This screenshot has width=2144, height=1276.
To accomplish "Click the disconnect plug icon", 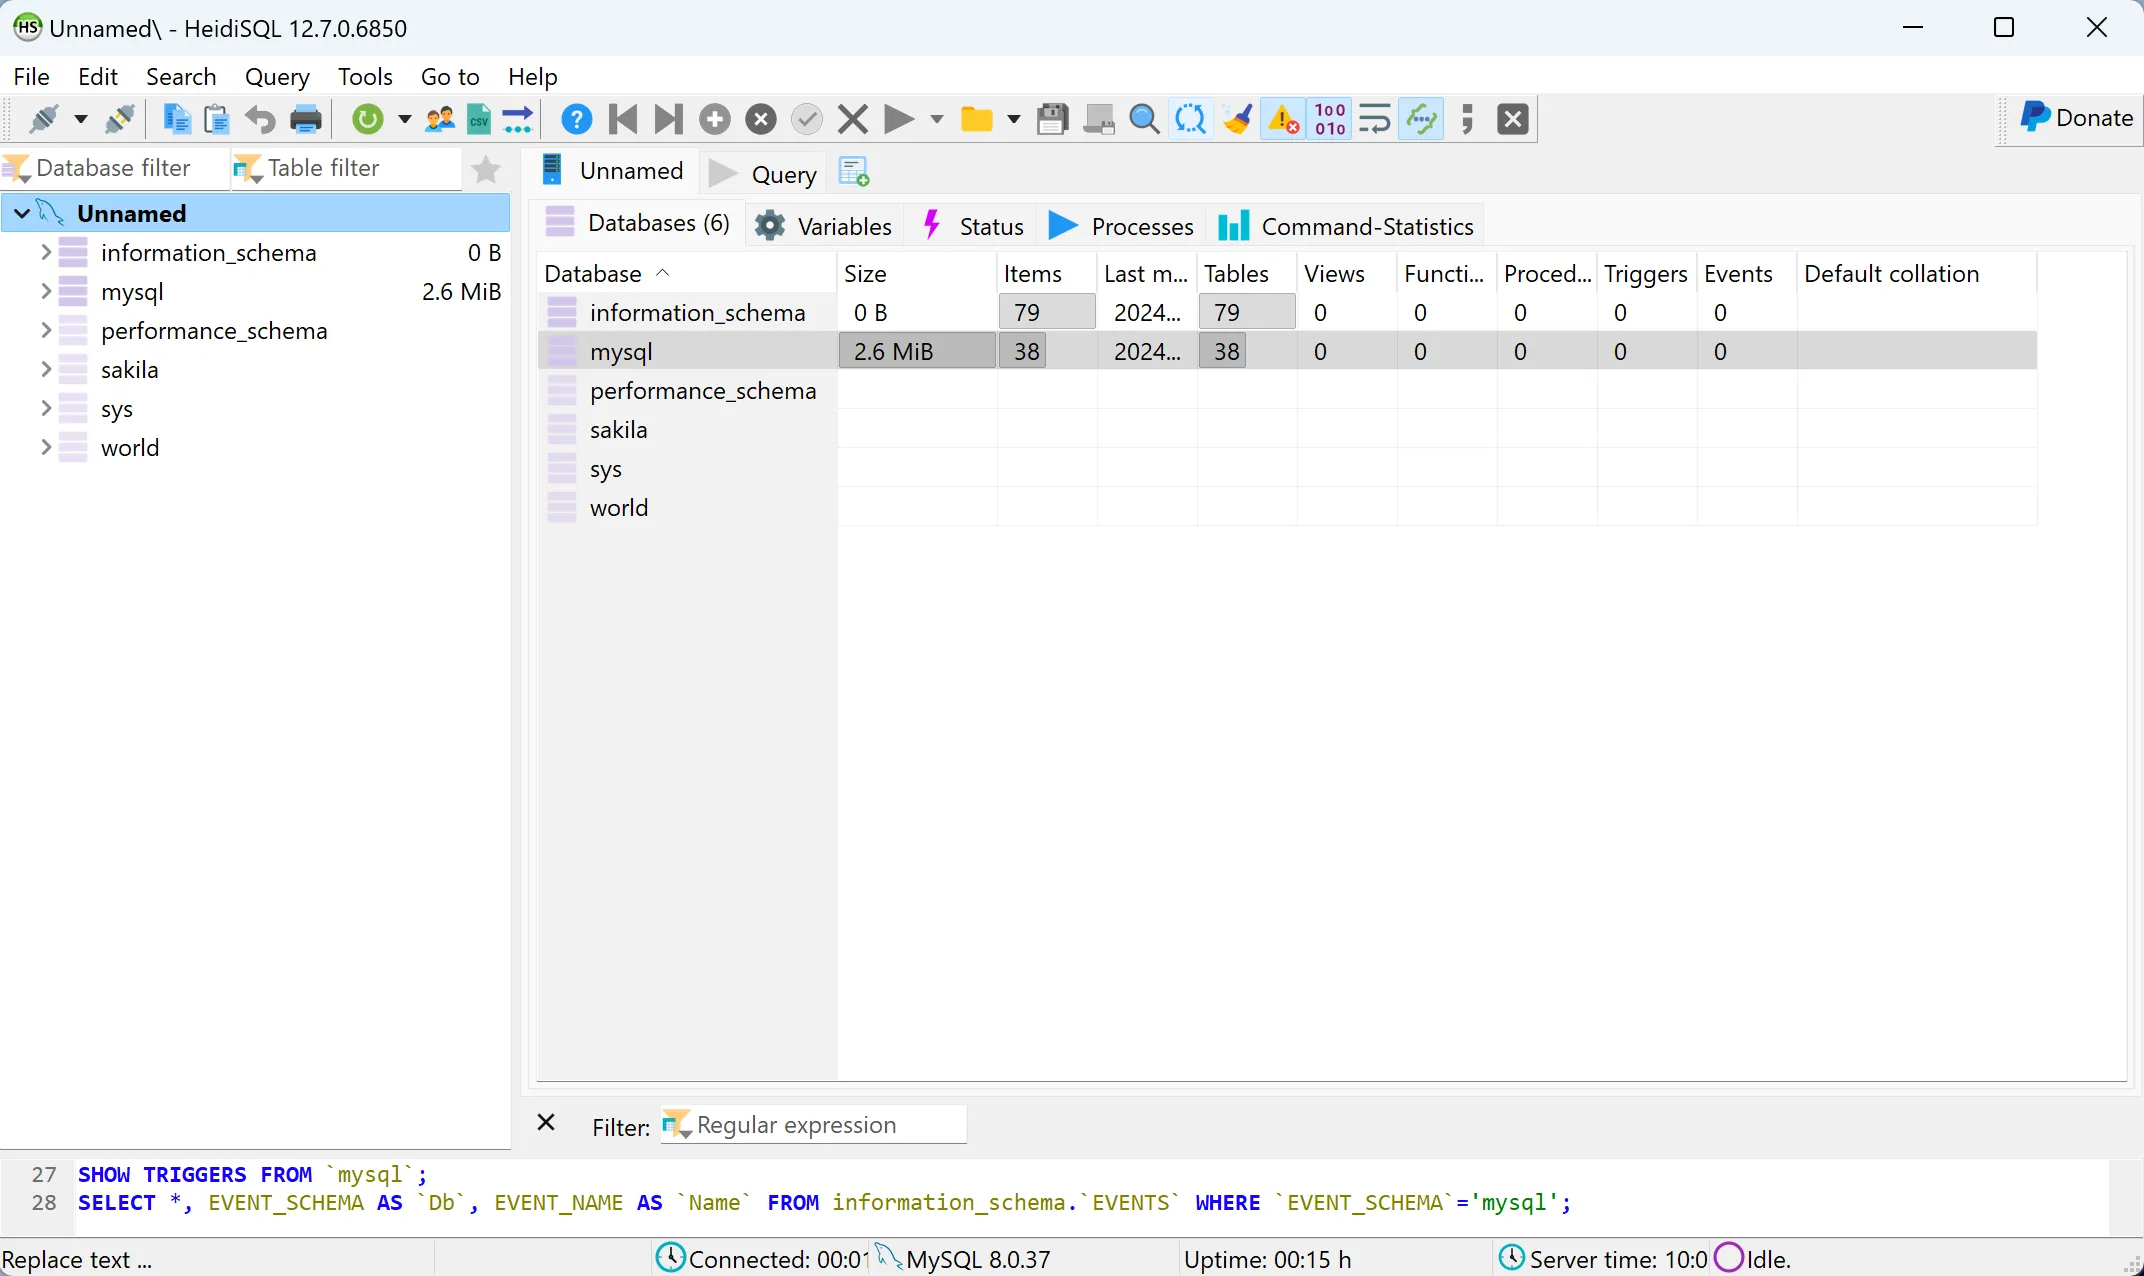I will (120, 119).
